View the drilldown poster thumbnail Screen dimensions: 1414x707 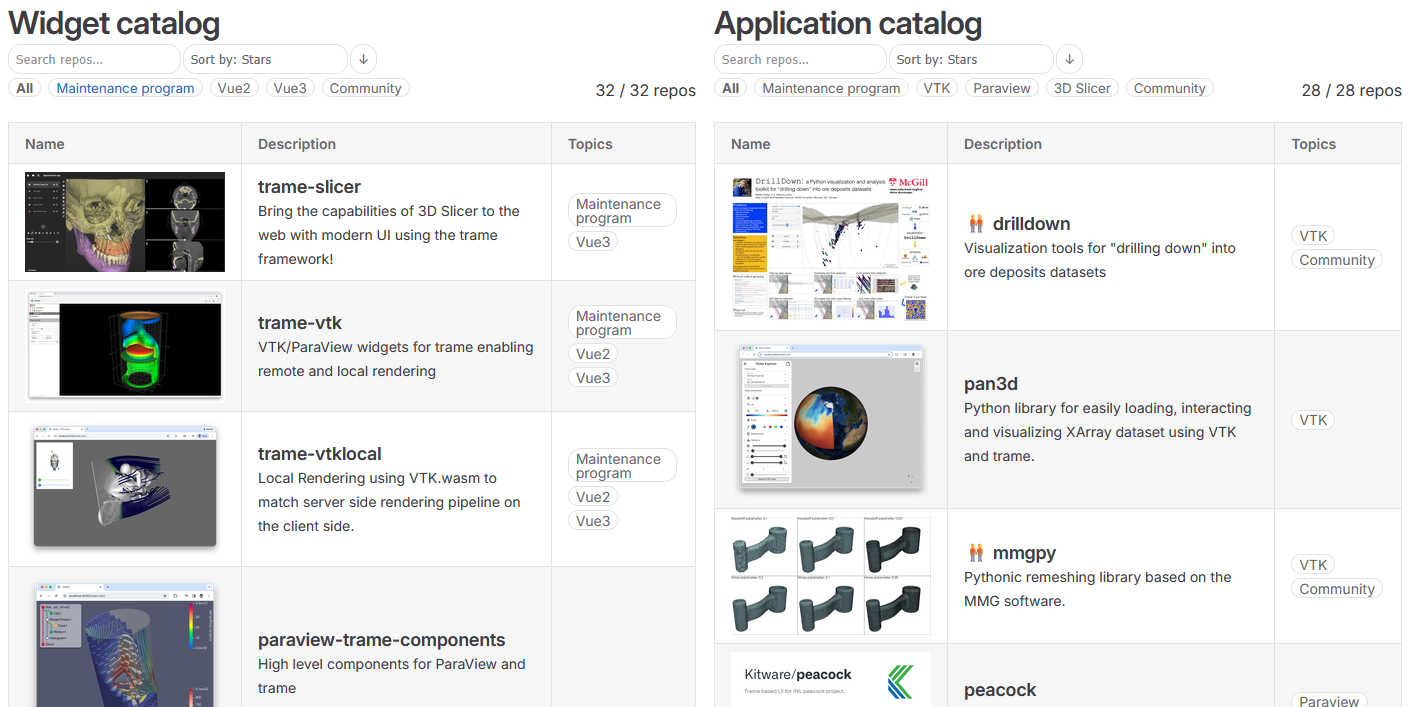[x=831, y=247]
